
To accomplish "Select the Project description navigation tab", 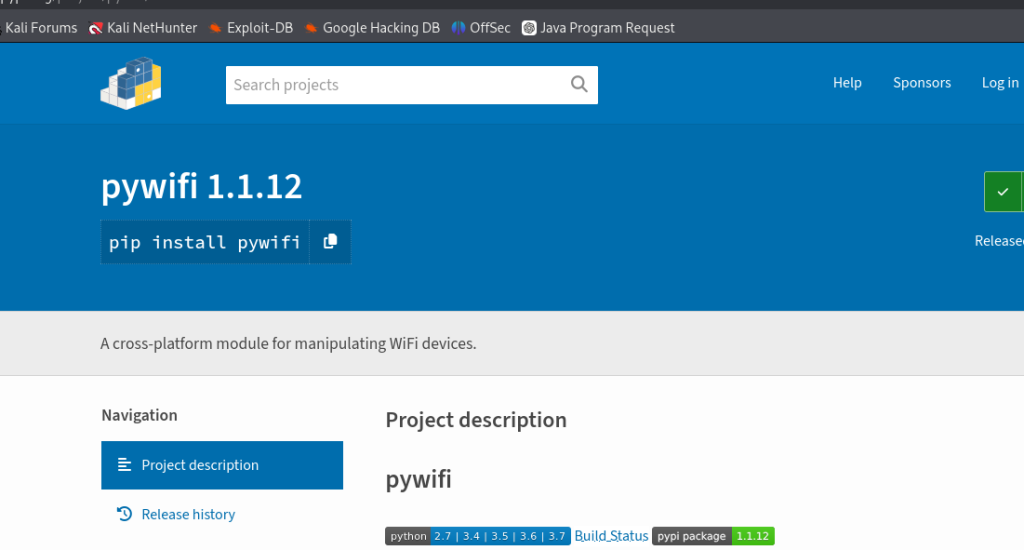I will tap(222, 465).
